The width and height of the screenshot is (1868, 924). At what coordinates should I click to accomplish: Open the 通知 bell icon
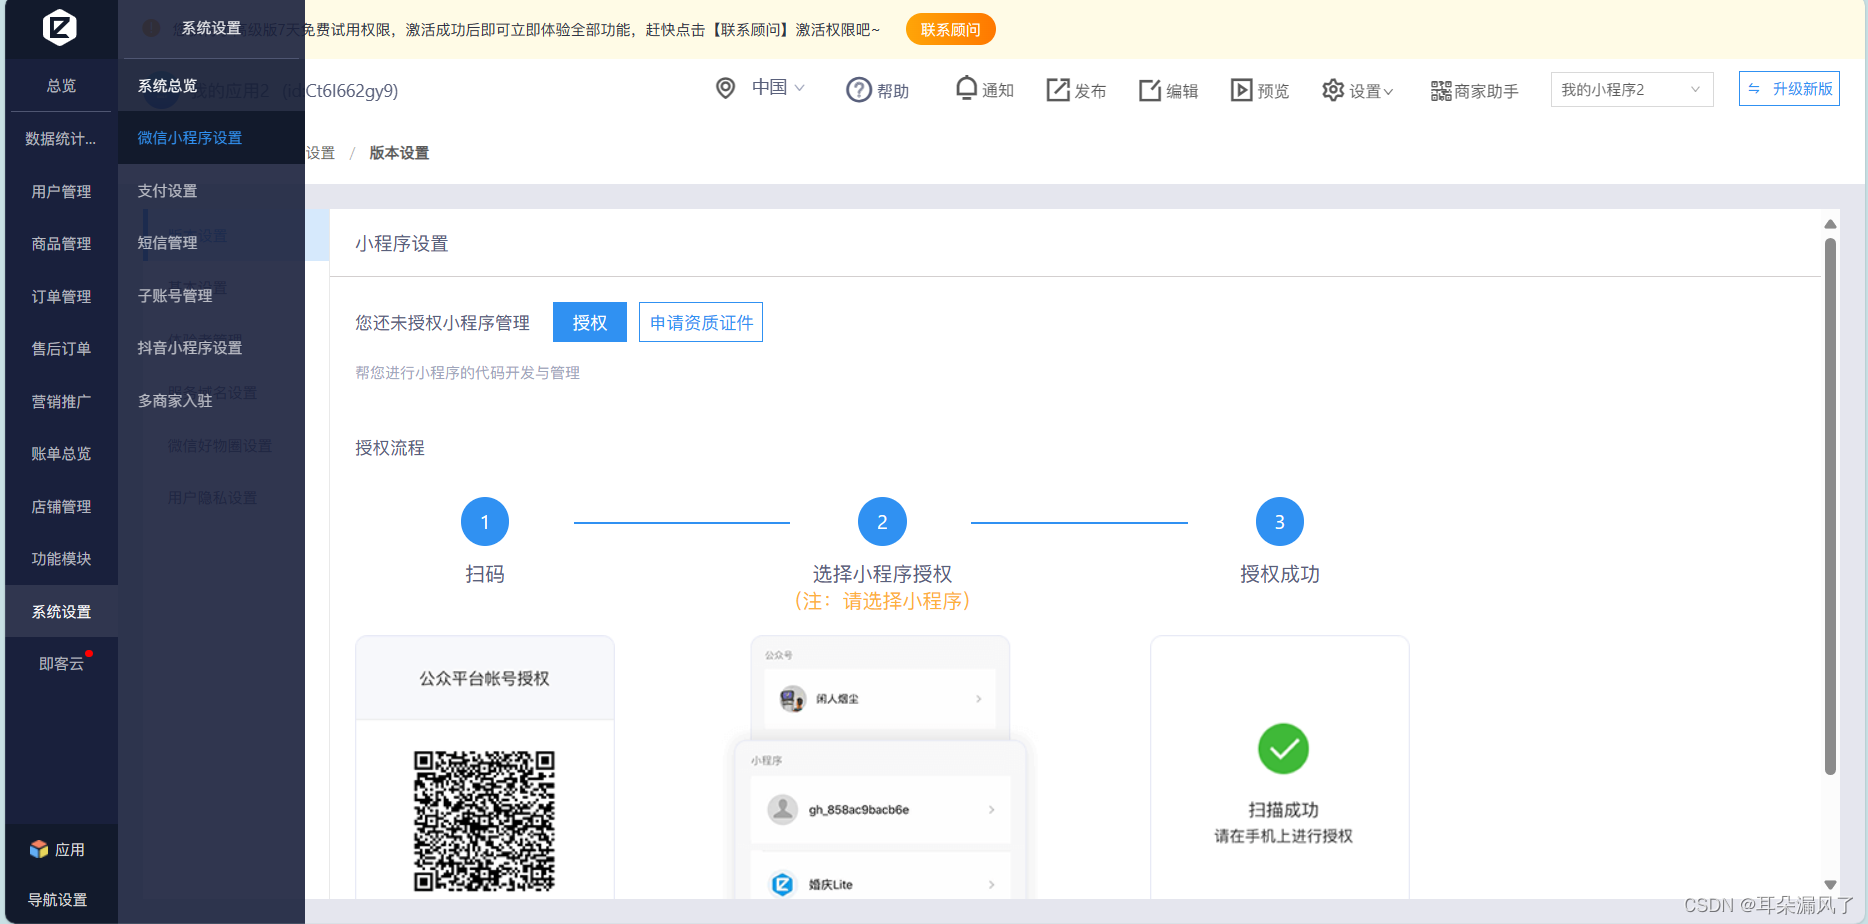point(966,88)
